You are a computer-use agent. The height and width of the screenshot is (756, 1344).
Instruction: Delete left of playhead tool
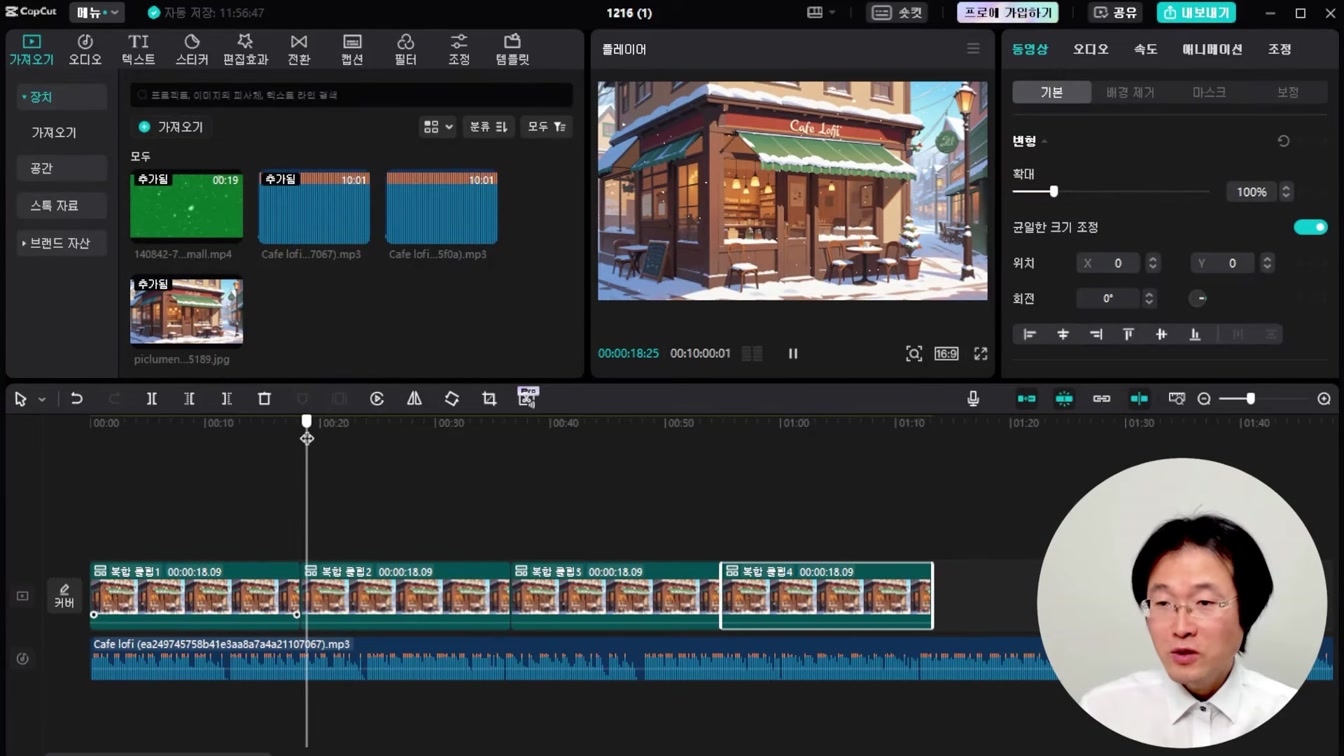189,399
